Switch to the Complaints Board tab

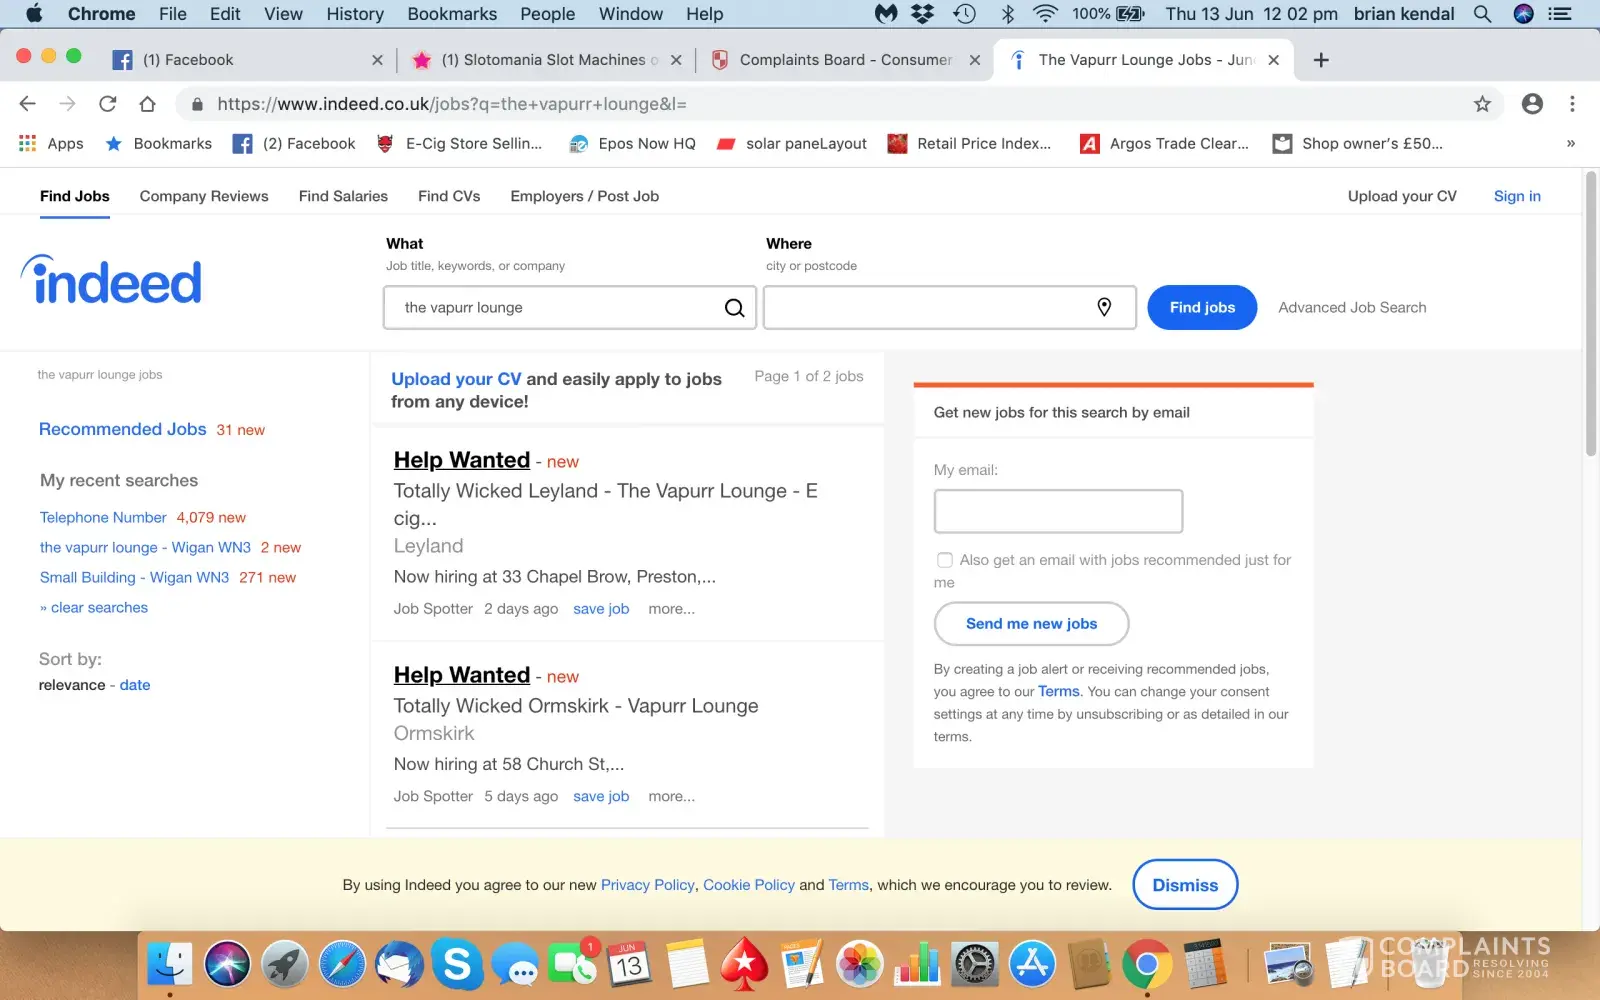pyautogui.click(x=843, y=60)
